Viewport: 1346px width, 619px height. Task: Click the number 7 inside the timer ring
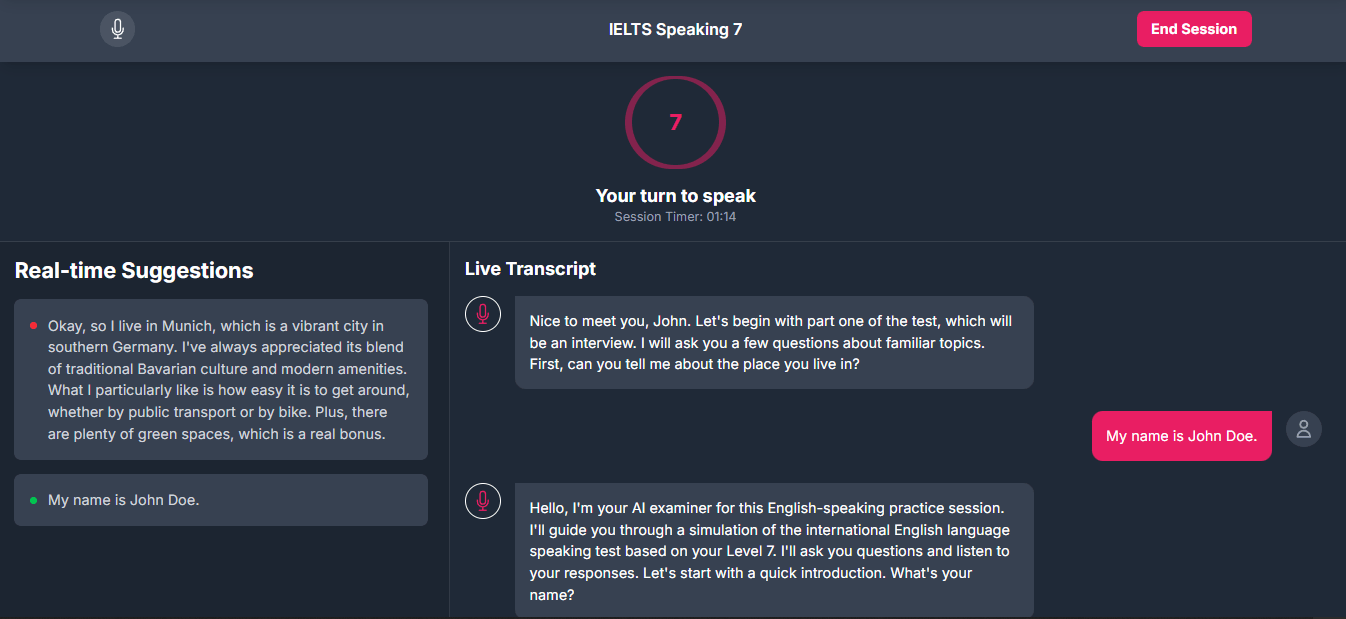click(675, 122)
